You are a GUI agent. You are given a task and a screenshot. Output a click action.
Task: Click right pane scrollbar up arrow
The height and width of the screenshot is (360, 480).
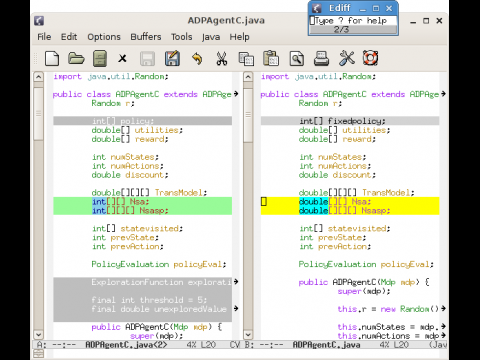tap(248, 77)
